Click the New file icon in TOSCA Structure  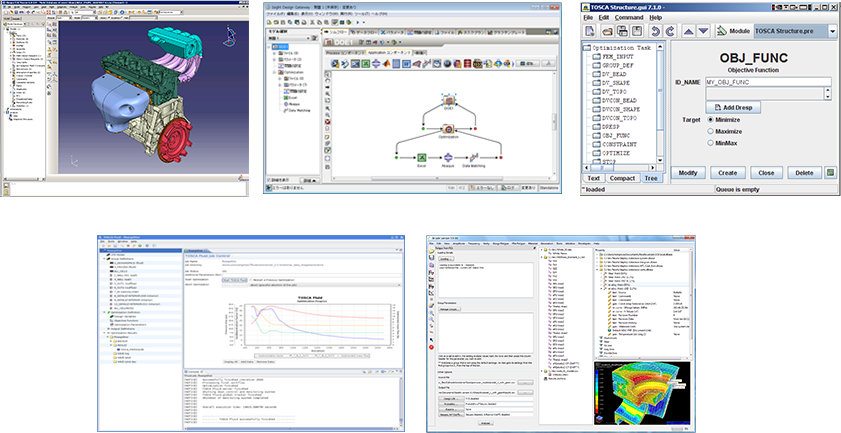[590, 31]
